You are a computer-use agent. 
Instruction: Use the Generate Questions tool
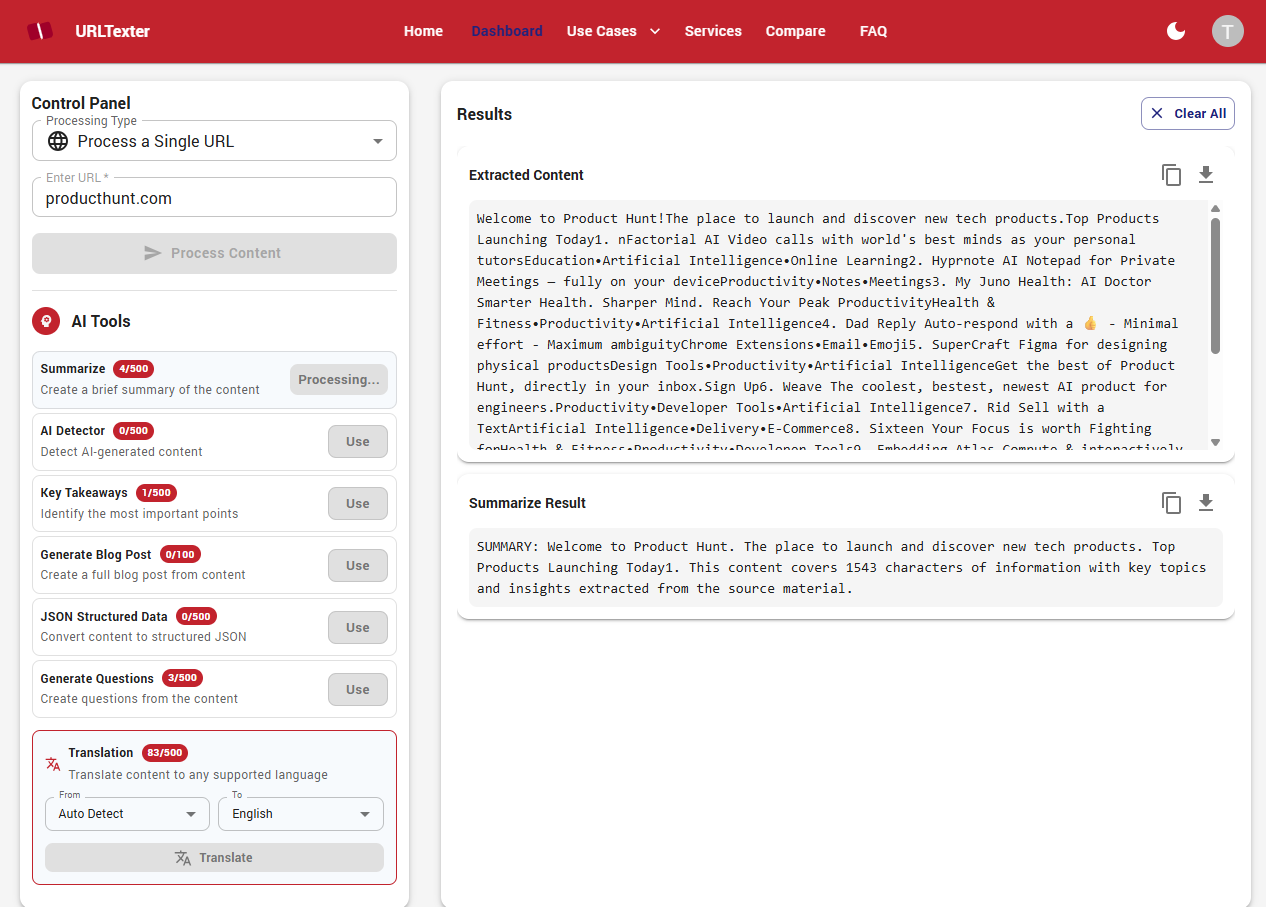[x=358, y=690]
